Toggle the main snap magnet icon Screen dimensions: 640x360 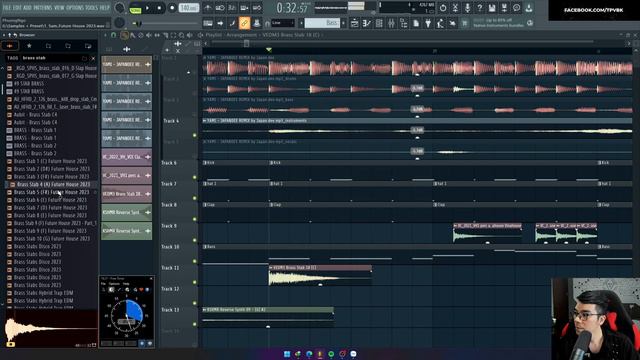point(267,23)
